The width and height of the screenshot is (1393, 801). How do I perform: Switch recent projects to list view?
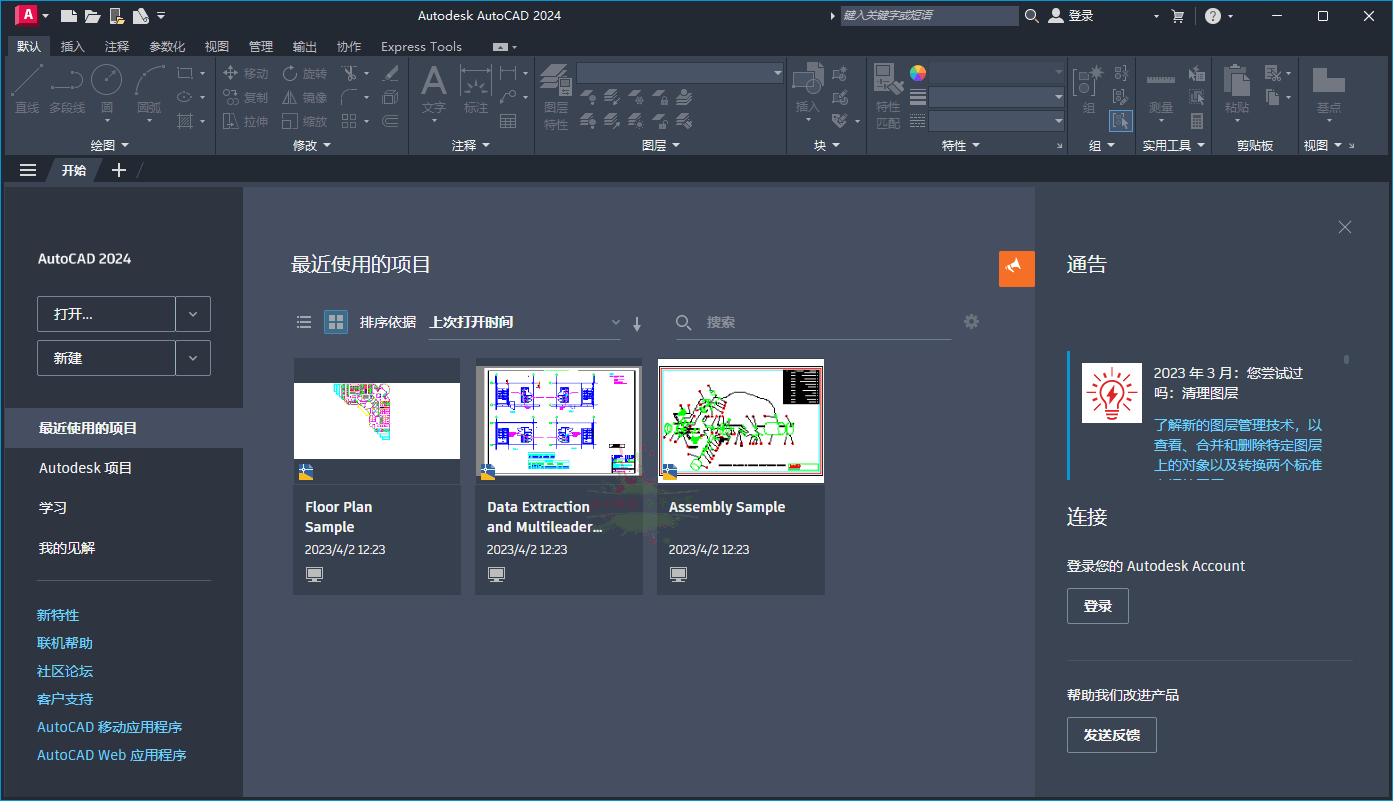click(x=304, y=322)
